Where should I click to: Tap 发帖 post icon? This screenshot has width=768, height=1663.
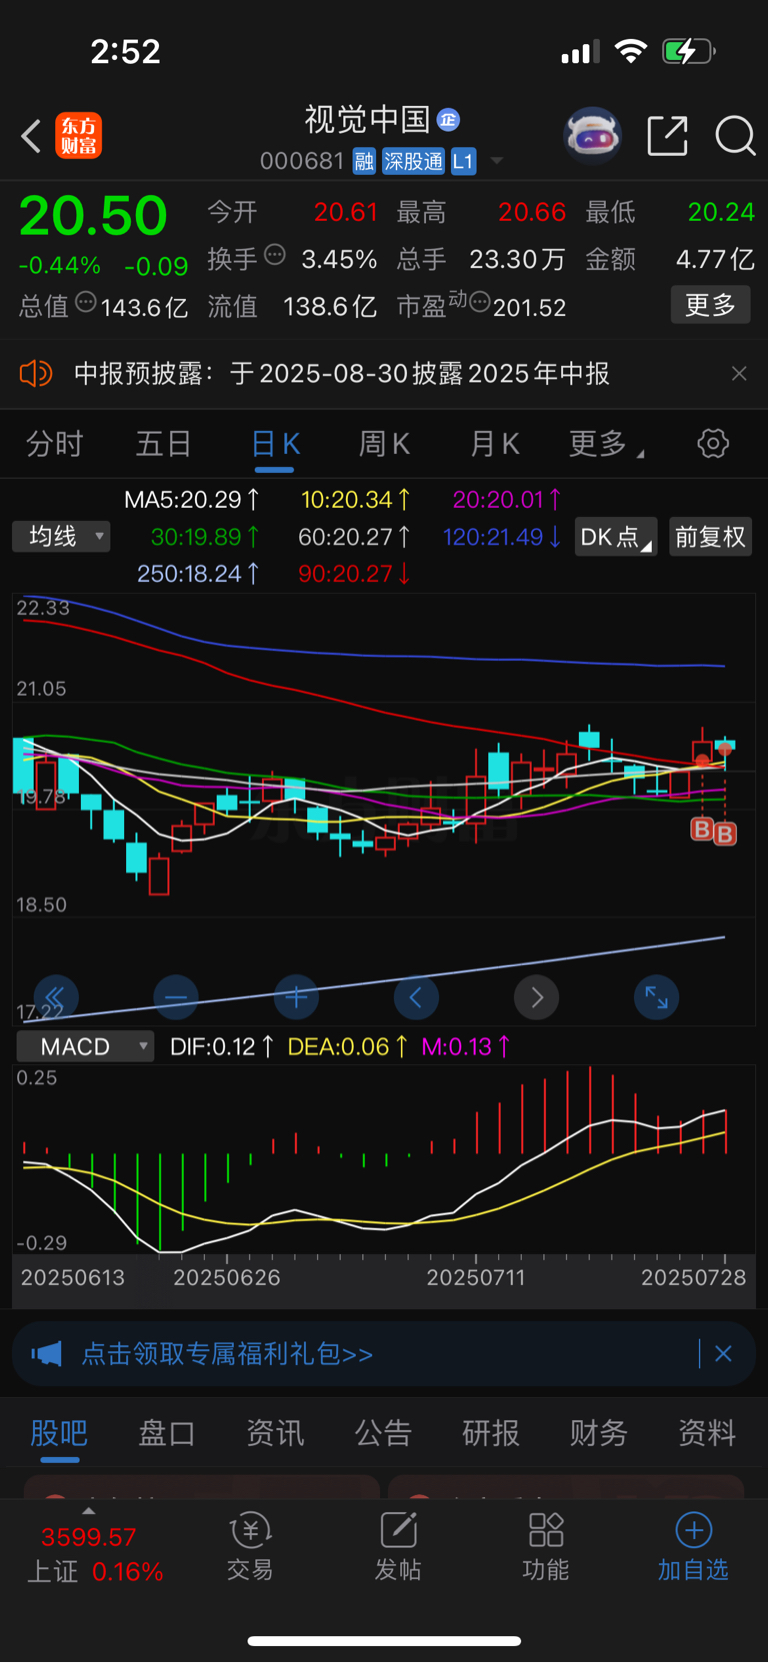pyautogui.click(x=398, y=1546)
